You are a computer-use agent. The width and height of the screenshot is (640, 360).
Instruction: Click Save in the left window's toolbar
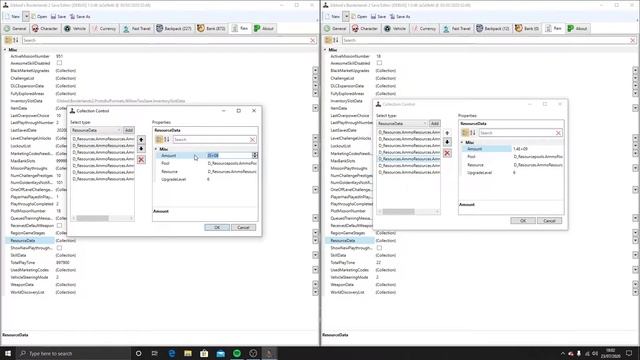coord(58,17)
